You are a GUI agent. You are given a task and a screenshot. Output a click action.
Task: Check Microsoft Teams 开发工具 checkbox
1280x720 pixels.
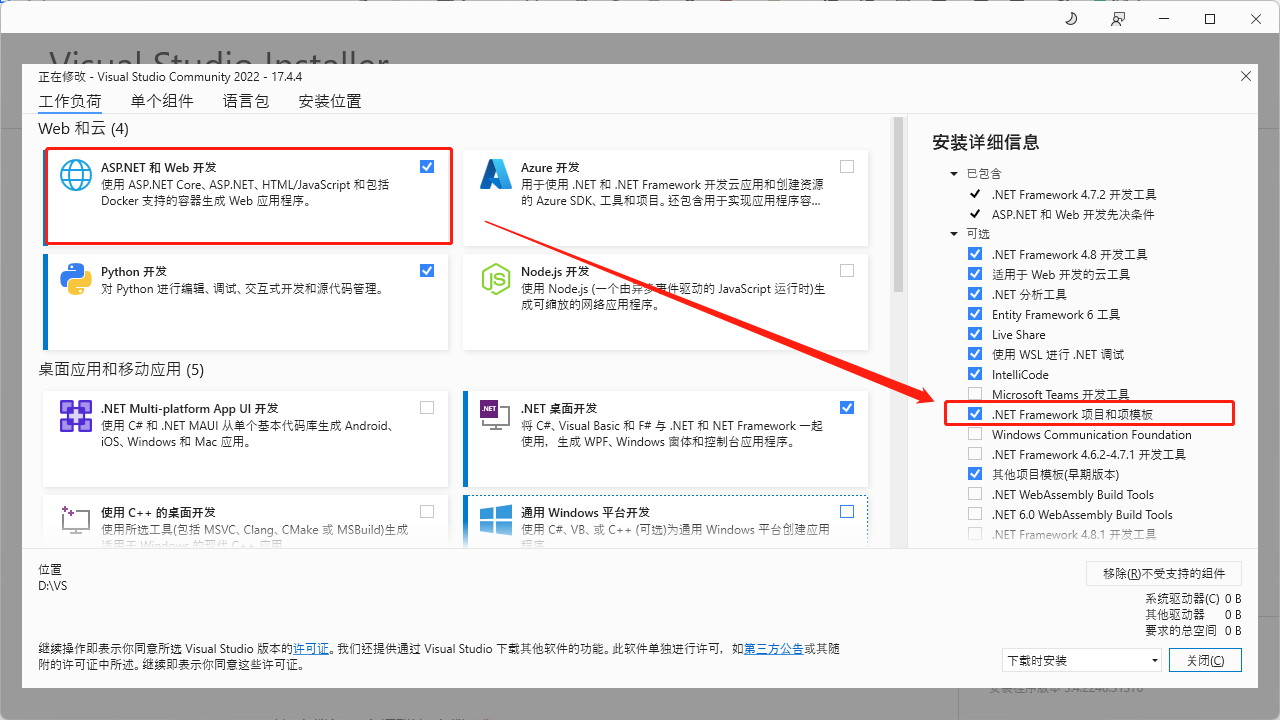coord(975,394)
